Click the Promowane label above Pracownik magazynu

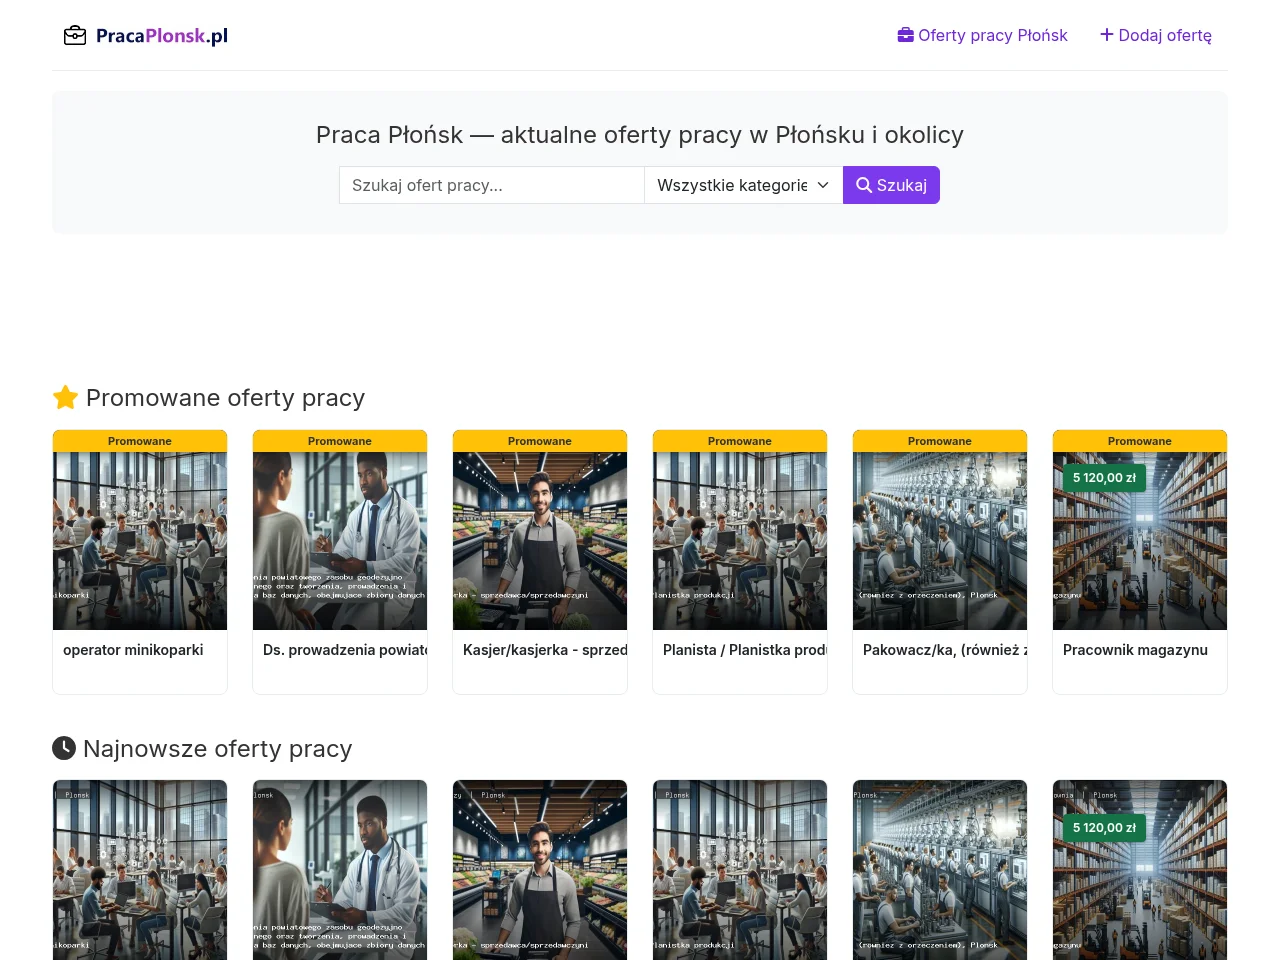1140,441
